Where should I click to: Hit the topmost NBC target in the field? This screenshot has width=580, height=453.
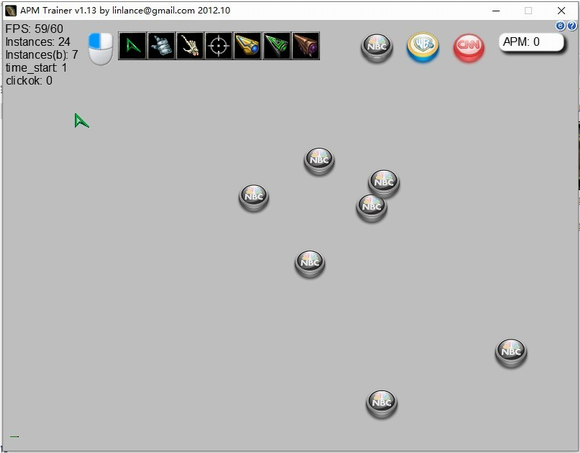click(319, 161)
